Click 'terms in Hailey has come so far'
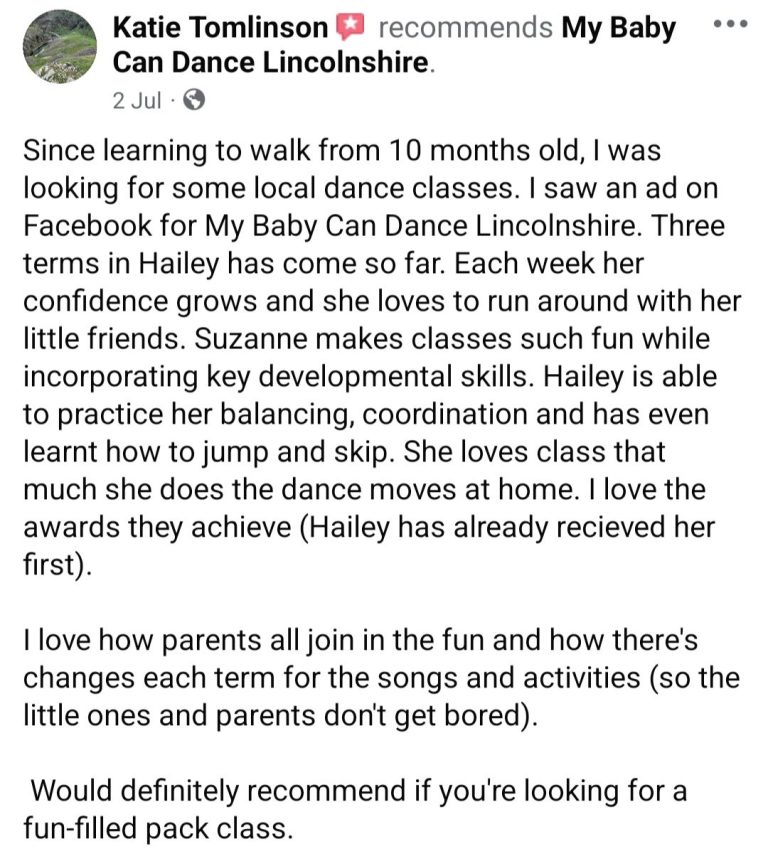768x861 pixels. (236, 264)
